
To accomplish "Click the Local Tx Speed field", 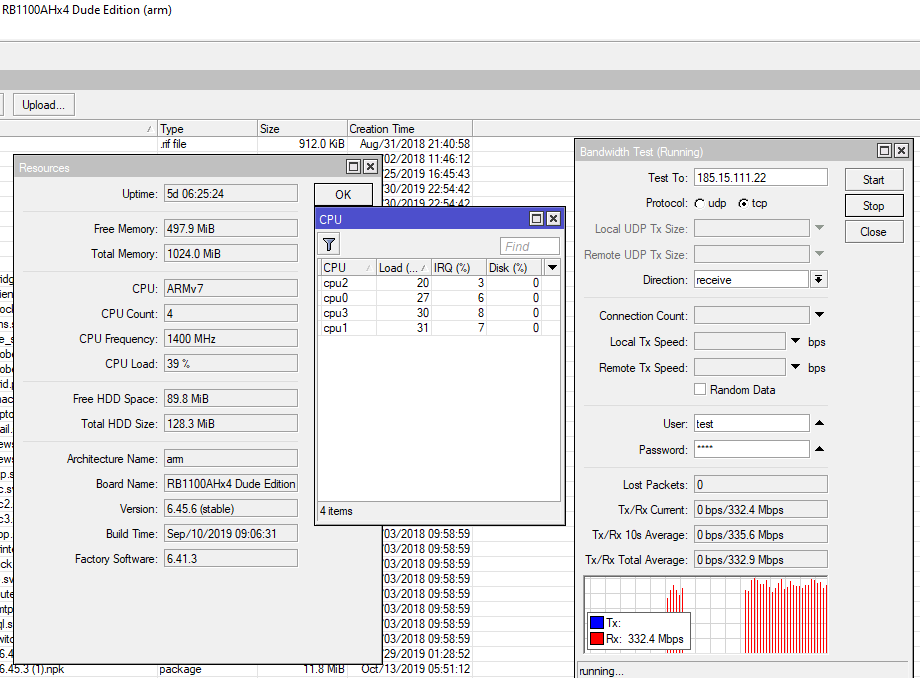I will pos(740,341).
